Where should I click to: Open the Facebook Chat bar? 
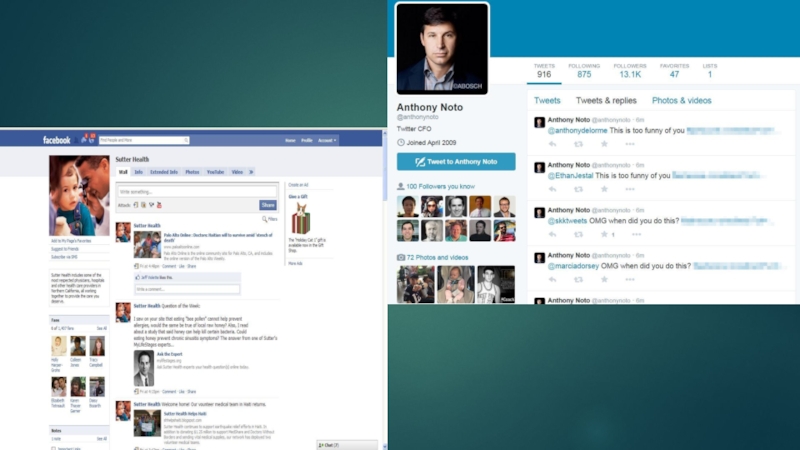(x=347, y=445)
